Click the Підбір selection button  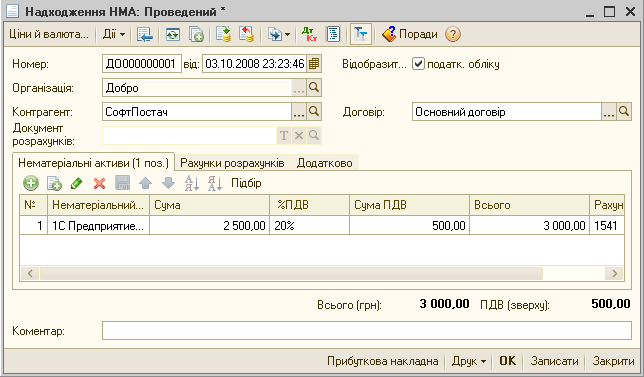pos(246,183)
